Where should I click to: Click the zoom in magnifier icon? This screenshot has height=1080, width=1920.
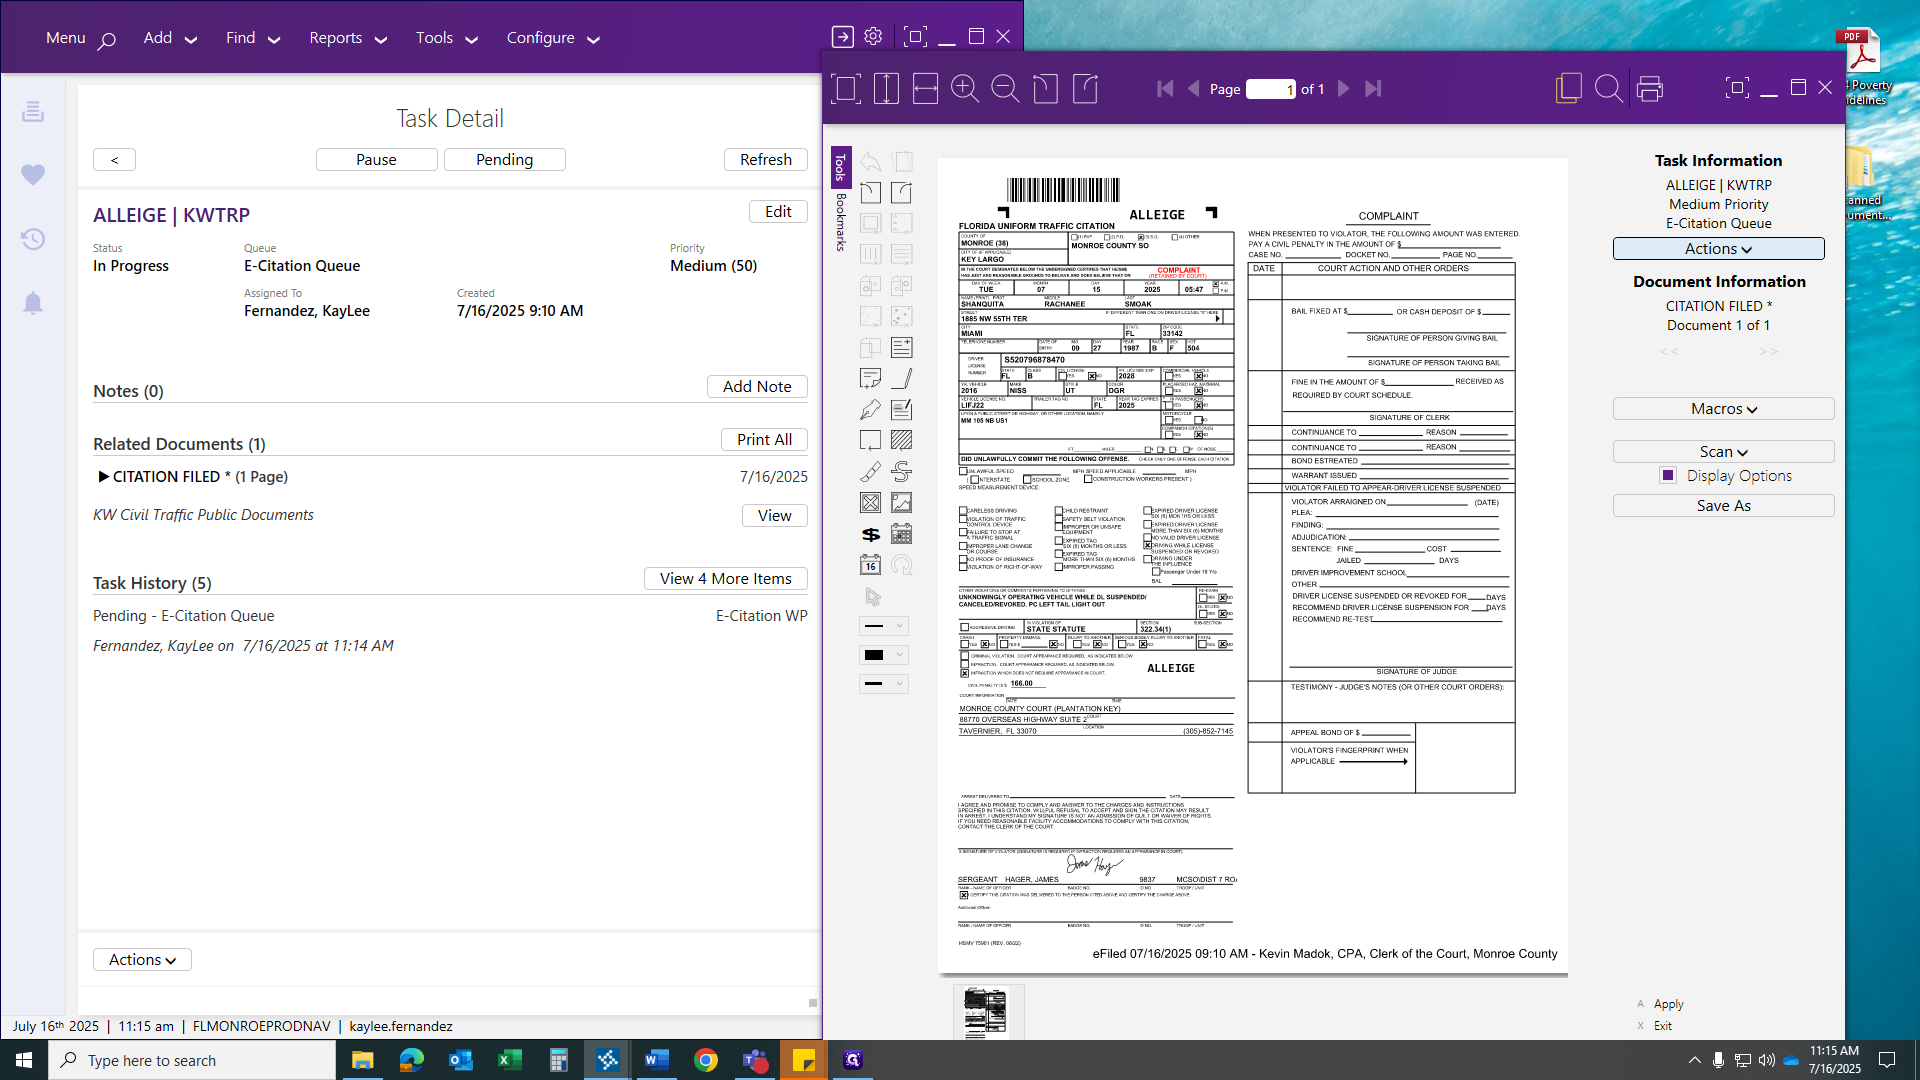(965, 89)
